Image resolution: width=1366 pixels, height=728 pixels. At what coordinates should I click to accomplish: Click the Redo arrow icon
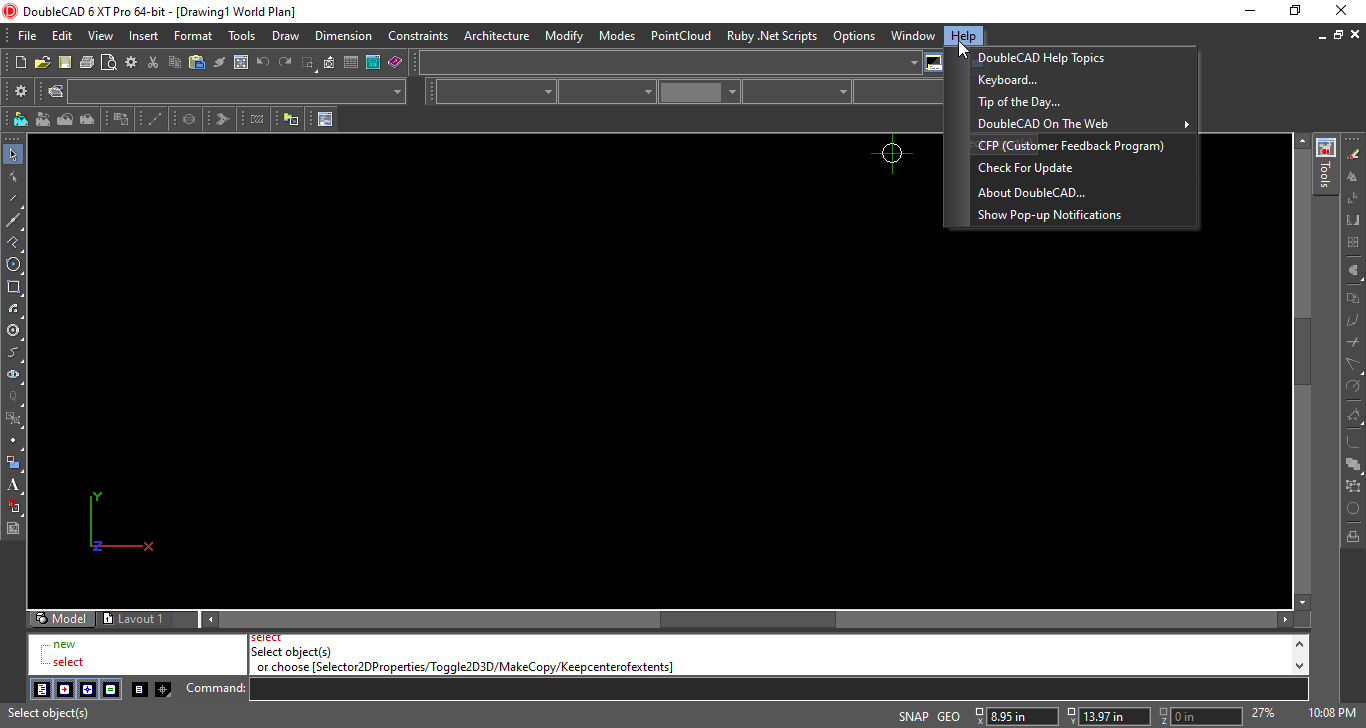click(285, 62)
